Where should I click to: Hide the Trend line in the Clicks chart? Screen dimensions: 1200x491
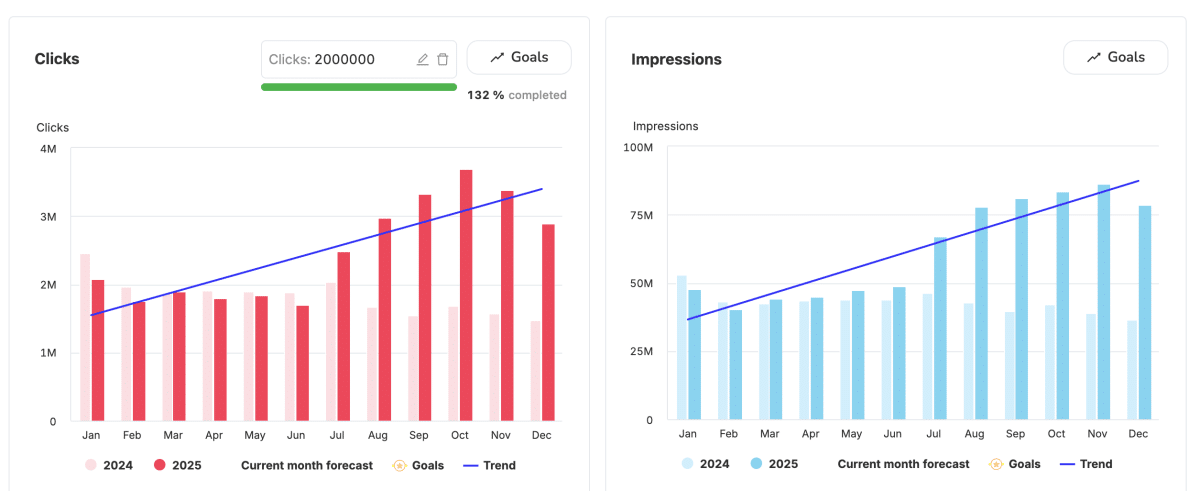point(490,465)
